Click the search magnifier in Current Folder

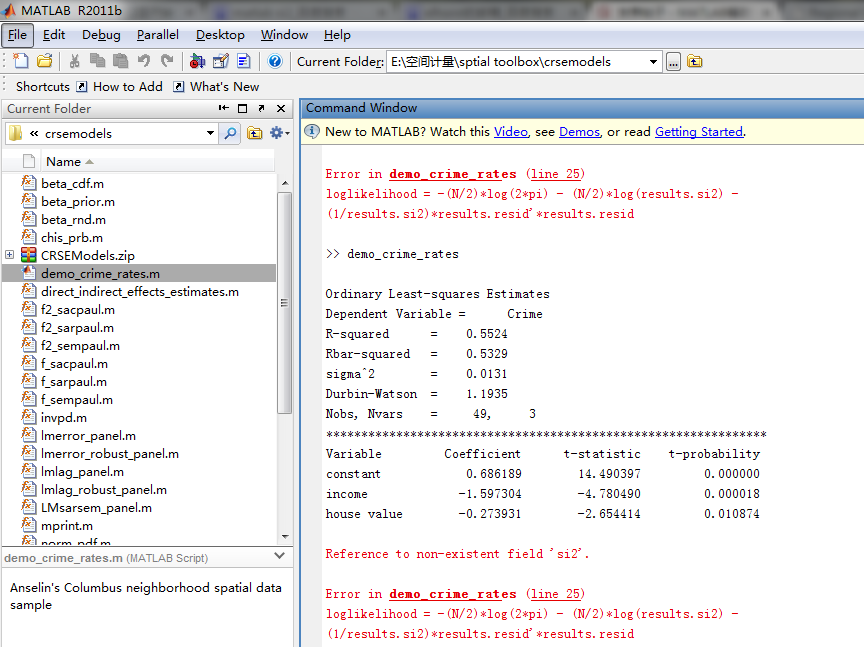point(231,133)
